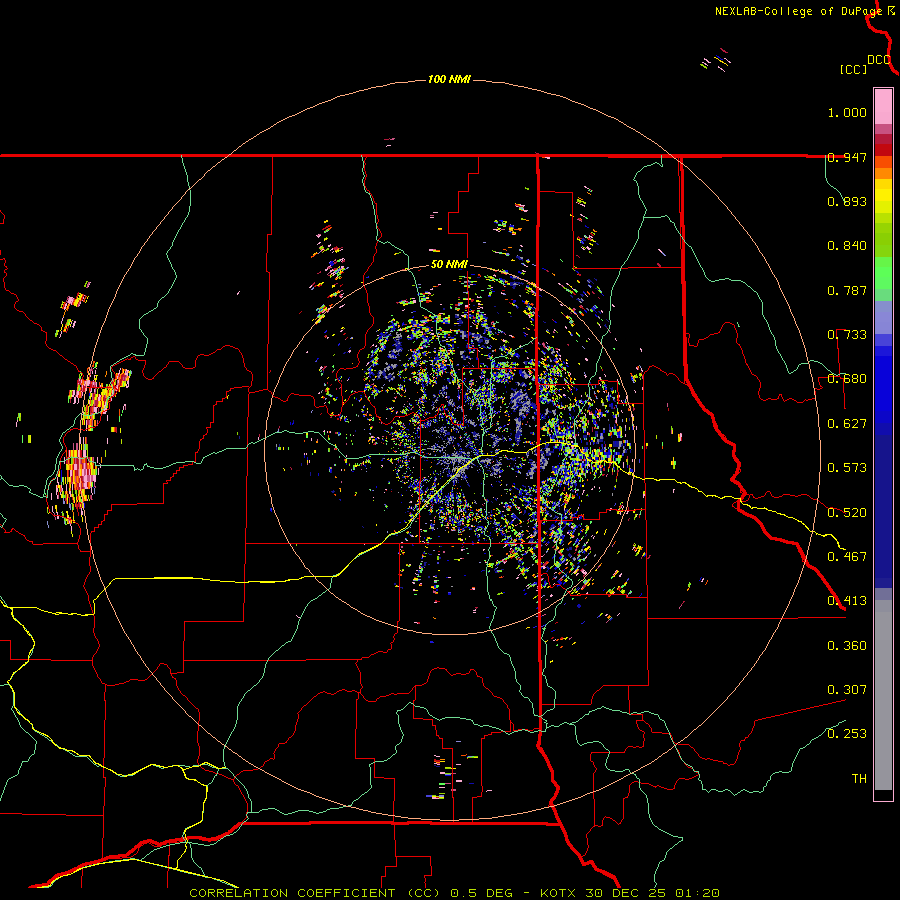This screenshot has height=900, width=900.
Task: Click the TH threshold label
Action: 859,779
